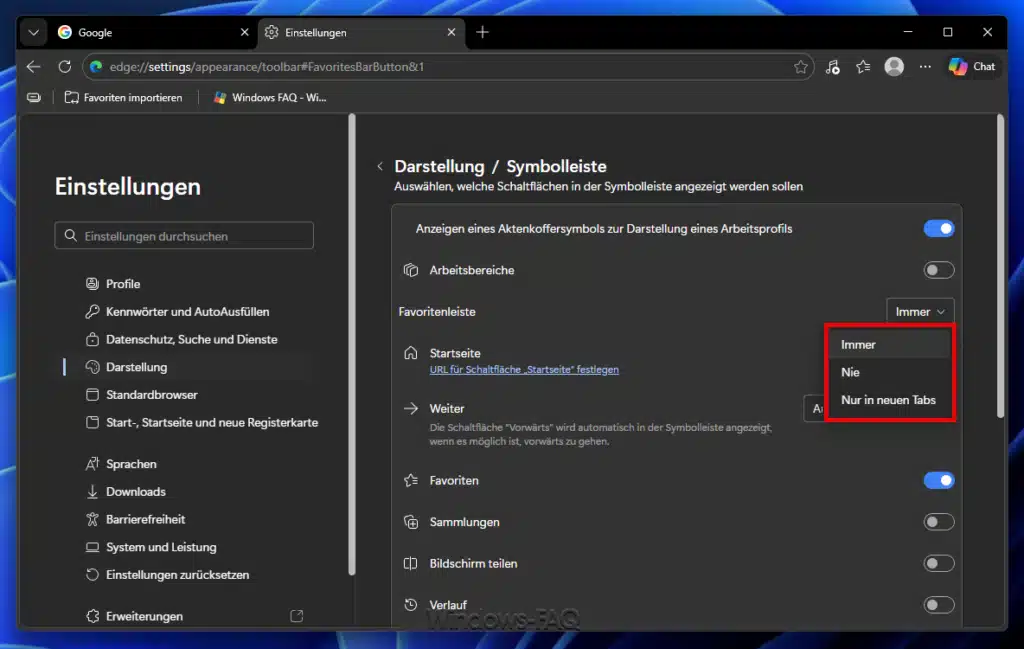Viewport: 1024px width, 649px height.
Task: Enable the Arbeitsbereiche toggle
Action: click(938, 269)
